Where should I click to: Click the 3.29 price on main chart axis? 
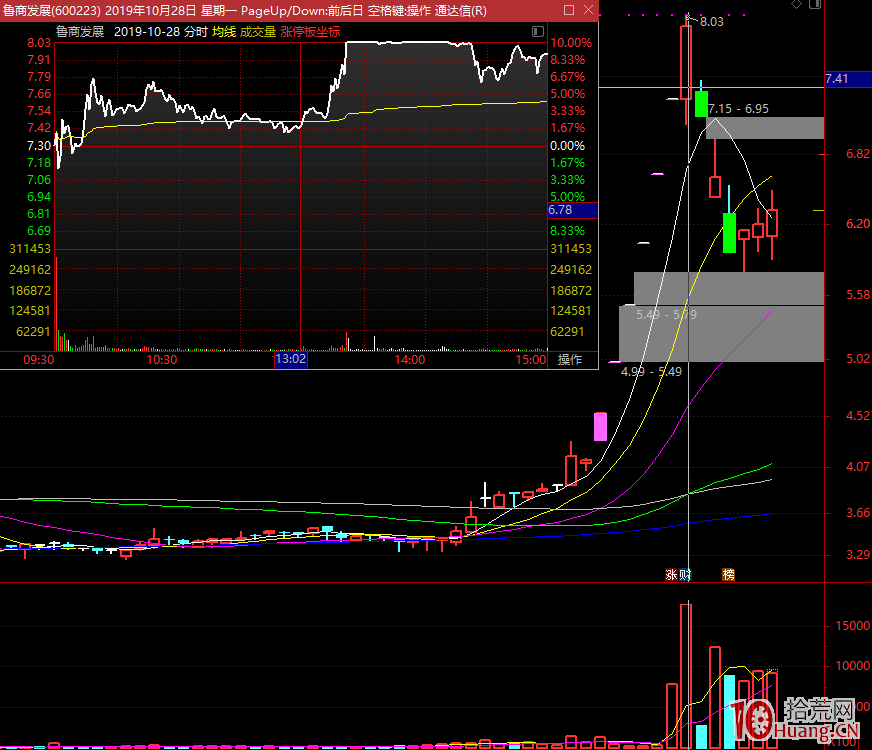(x=858, y=555)
